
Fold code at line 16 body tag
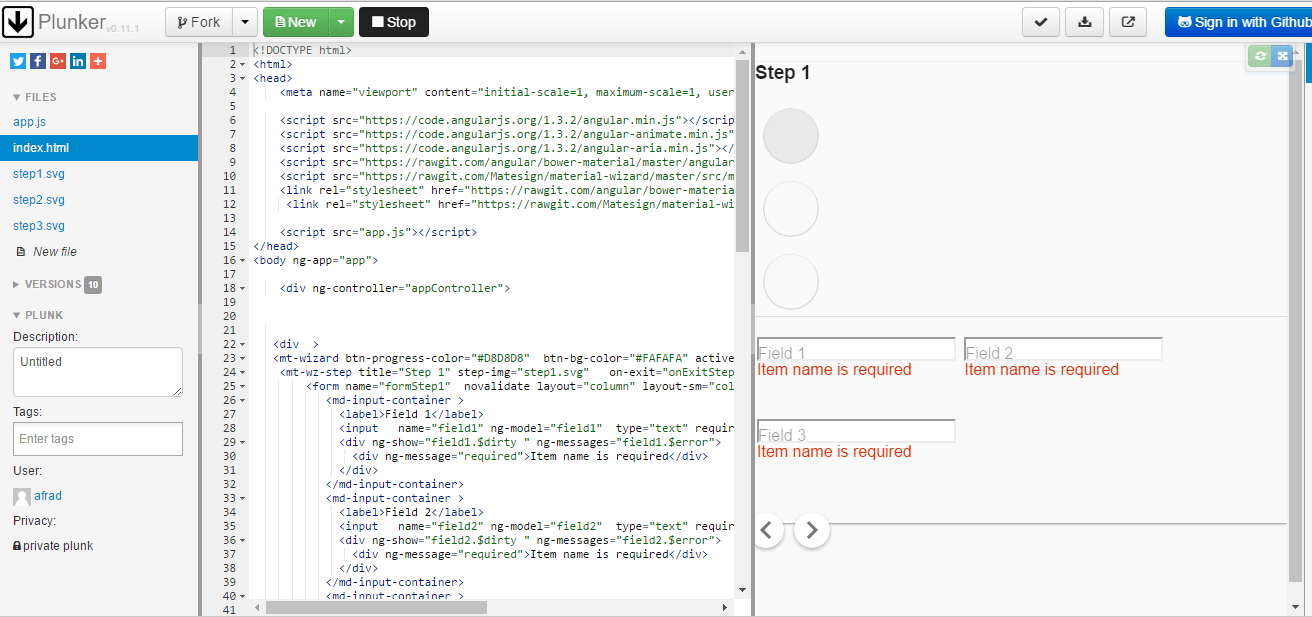[243, 260]
